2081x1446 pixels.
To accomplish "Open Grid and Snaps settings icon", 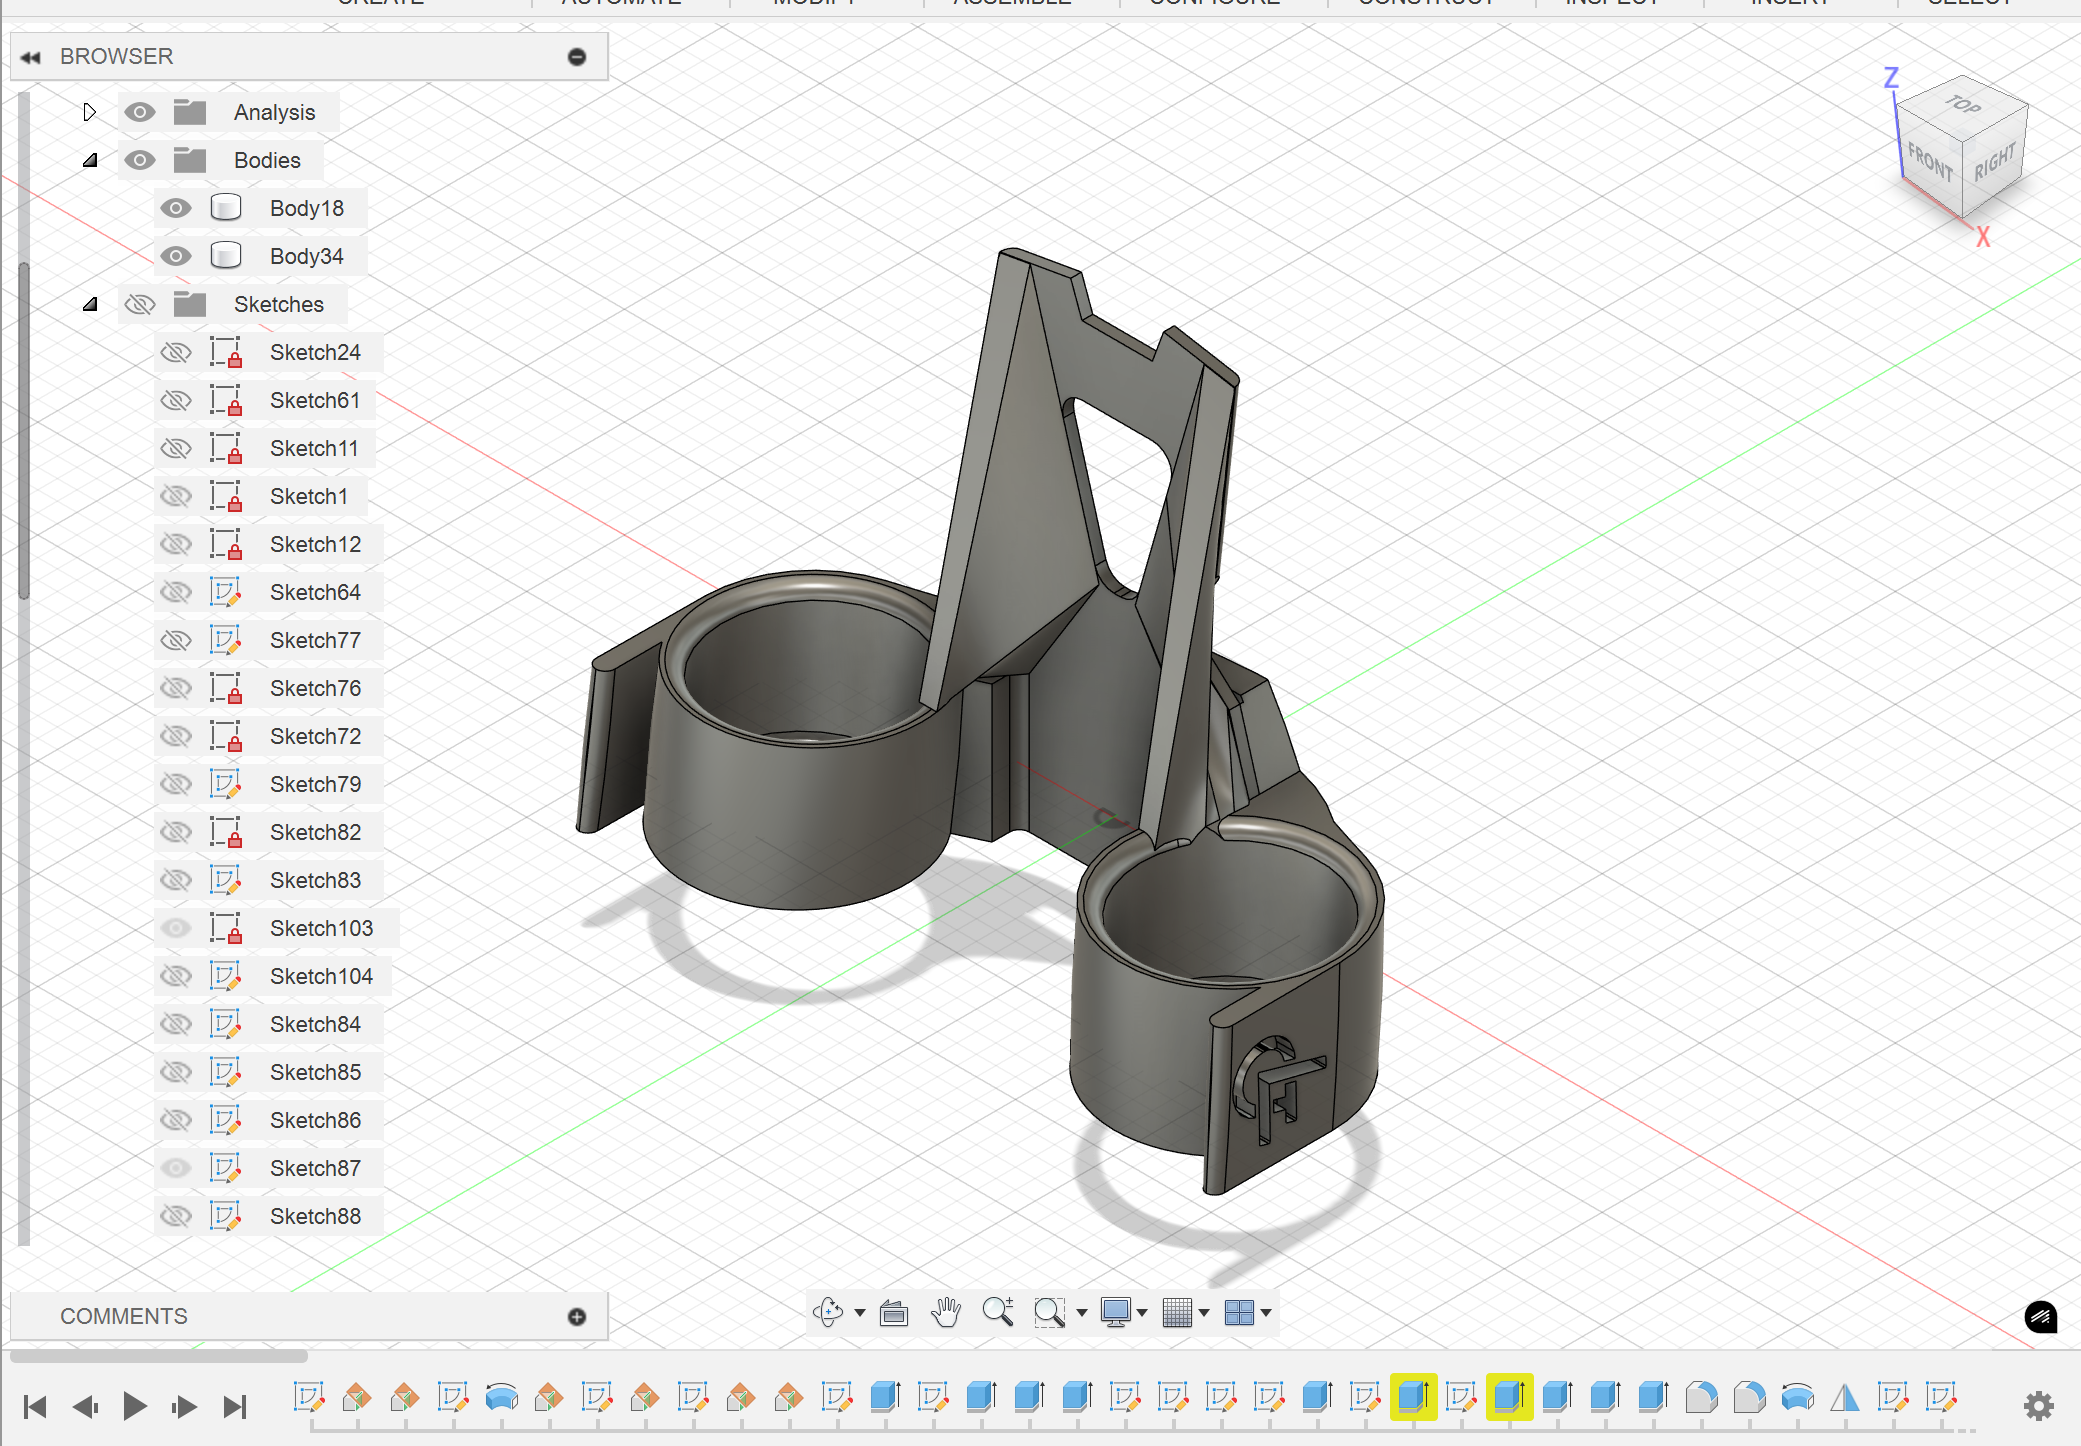I will click(1177, 1312).
